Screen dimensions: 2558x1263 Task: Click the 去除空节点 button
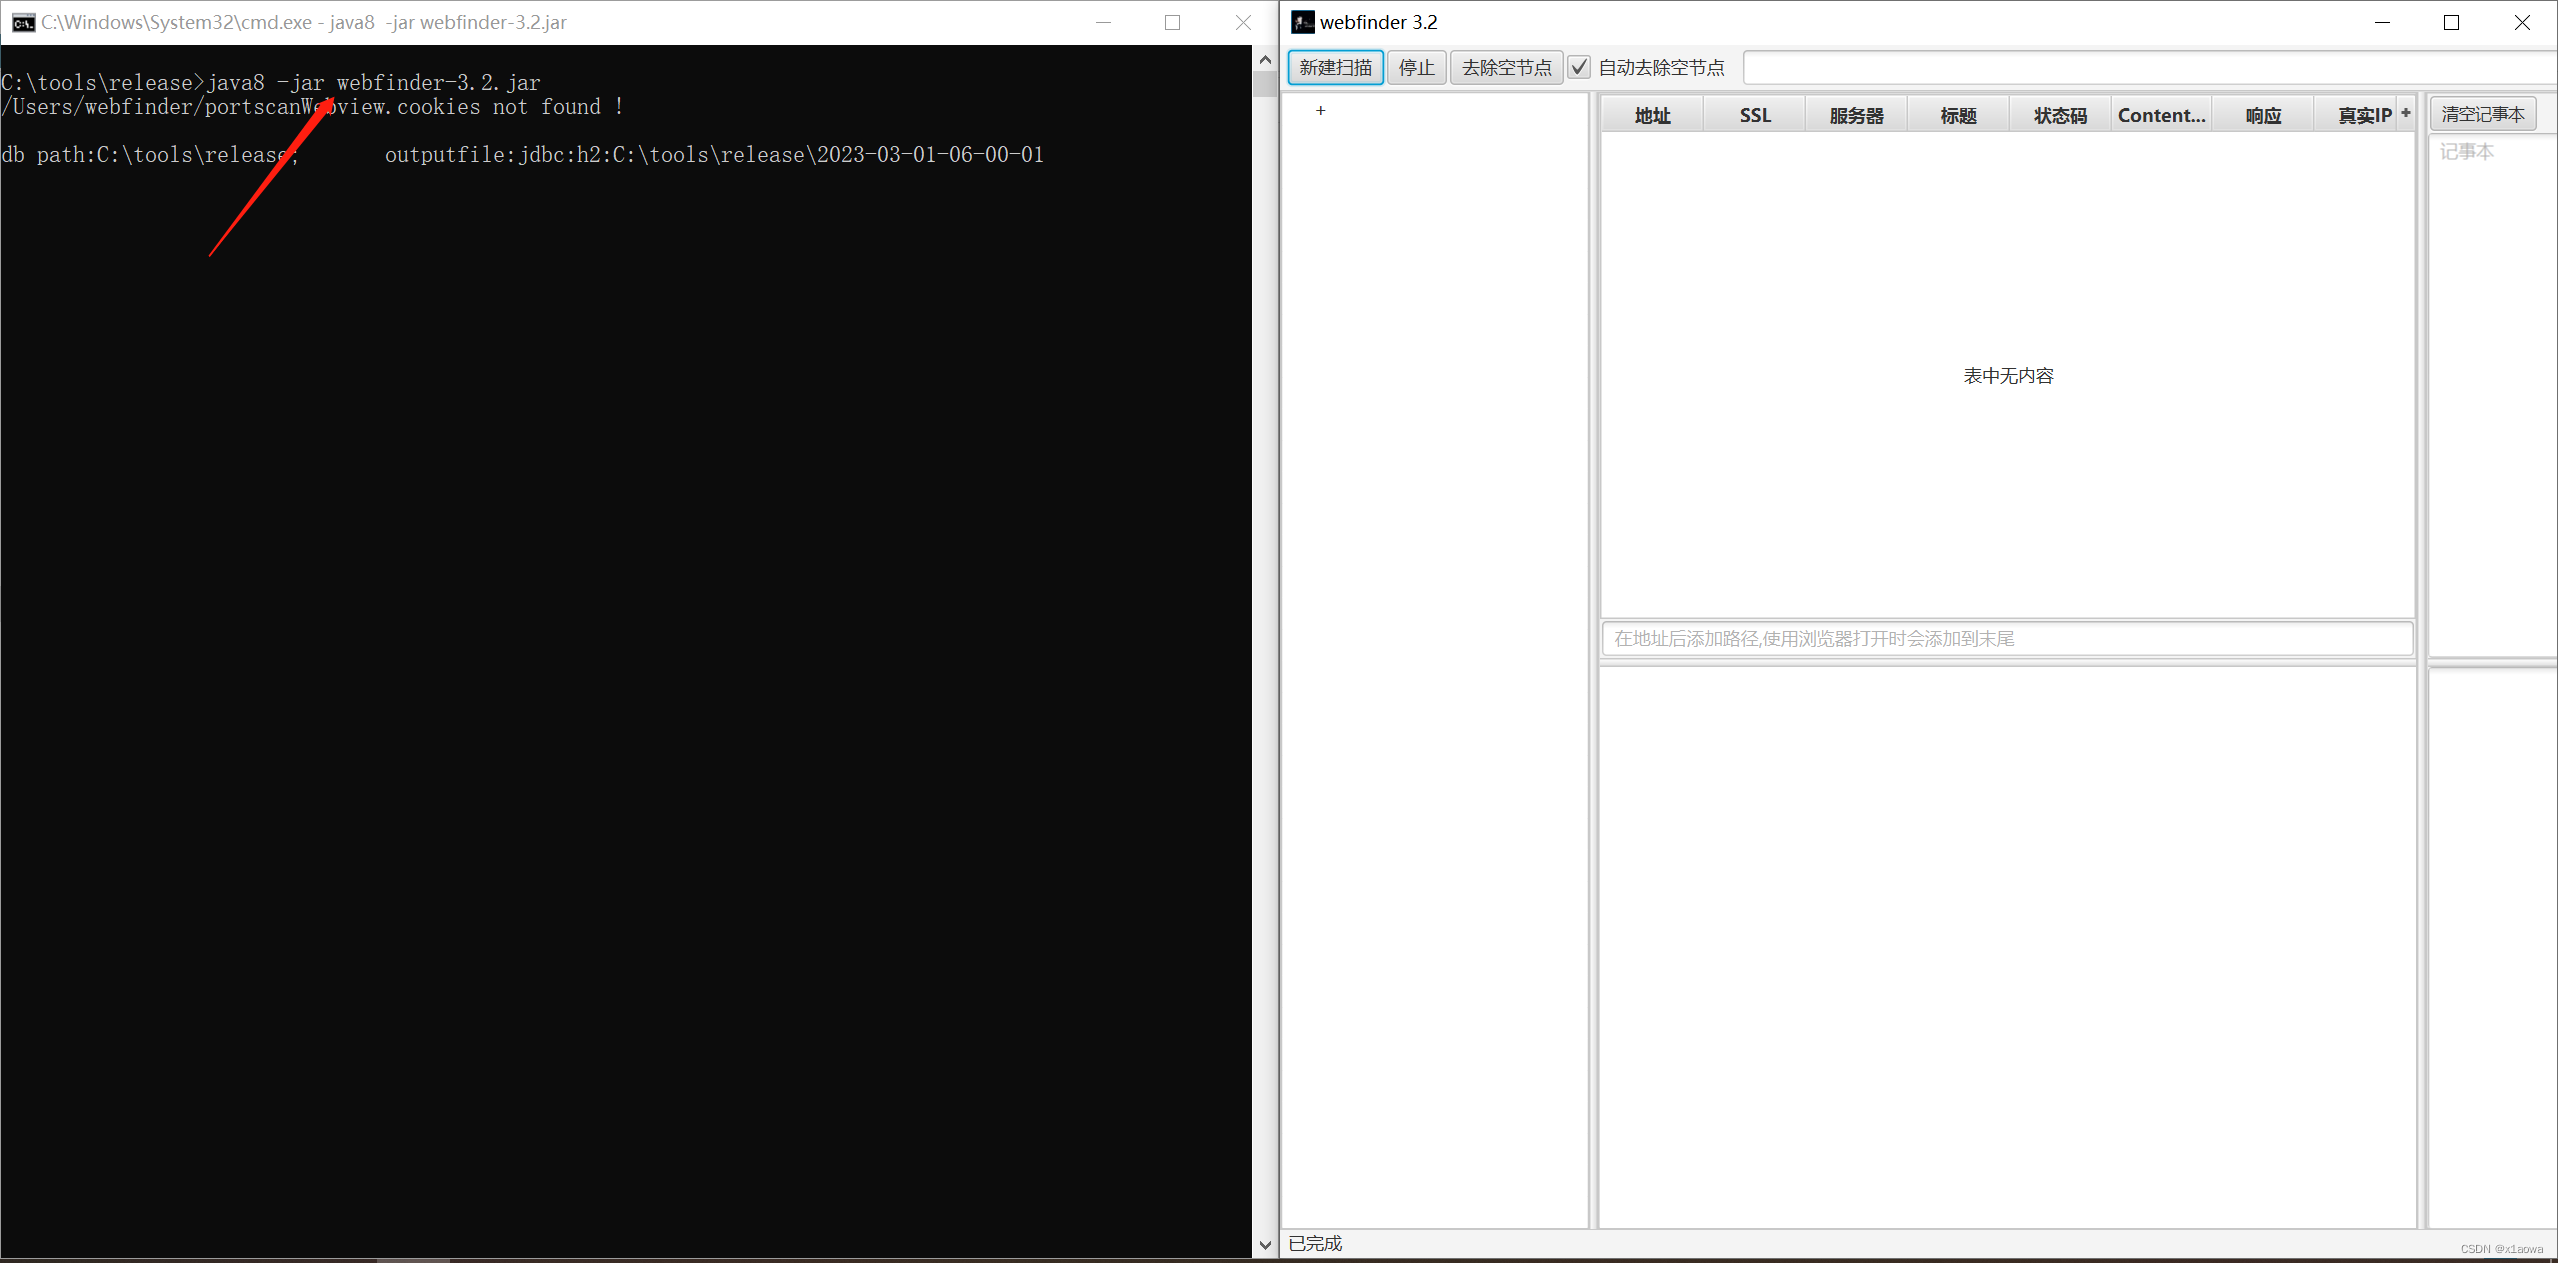(1506, 67)
